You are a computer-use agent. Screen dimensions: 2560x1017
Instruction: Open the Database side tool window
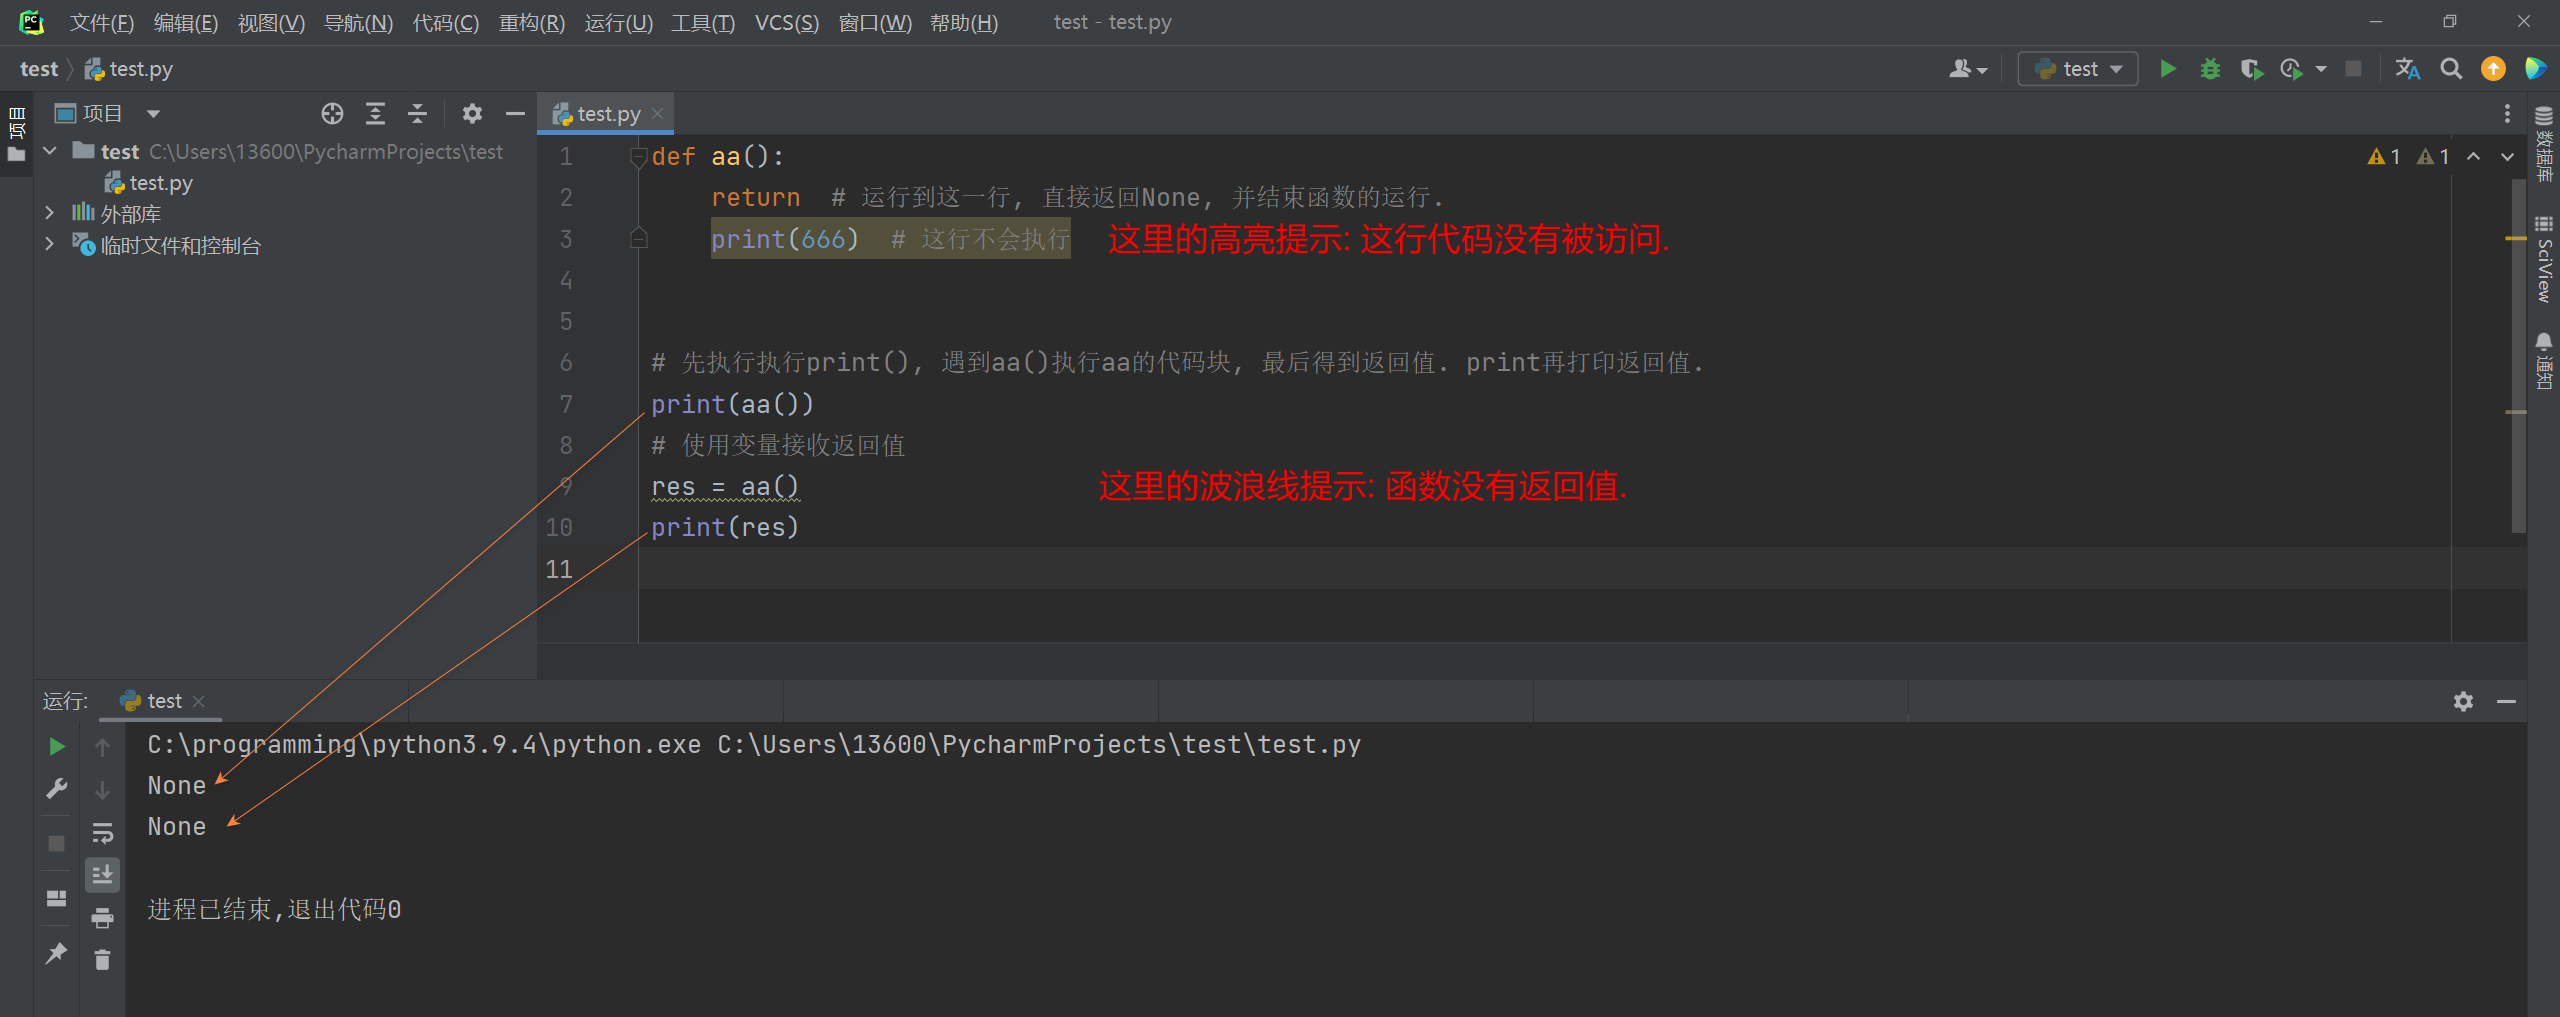(2544, 143)
